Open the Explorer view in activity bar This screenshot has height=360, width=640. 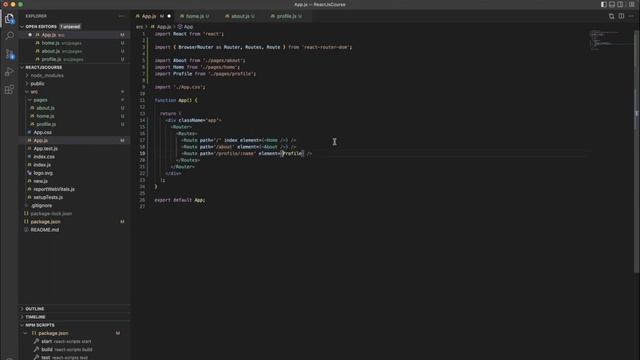9,18
